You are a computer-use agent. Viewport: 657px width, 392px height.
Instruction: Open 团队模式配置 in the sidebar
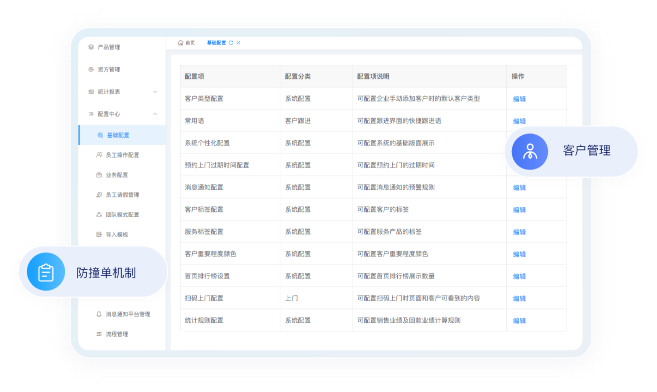pyautogui.click(x=122, y=214)
